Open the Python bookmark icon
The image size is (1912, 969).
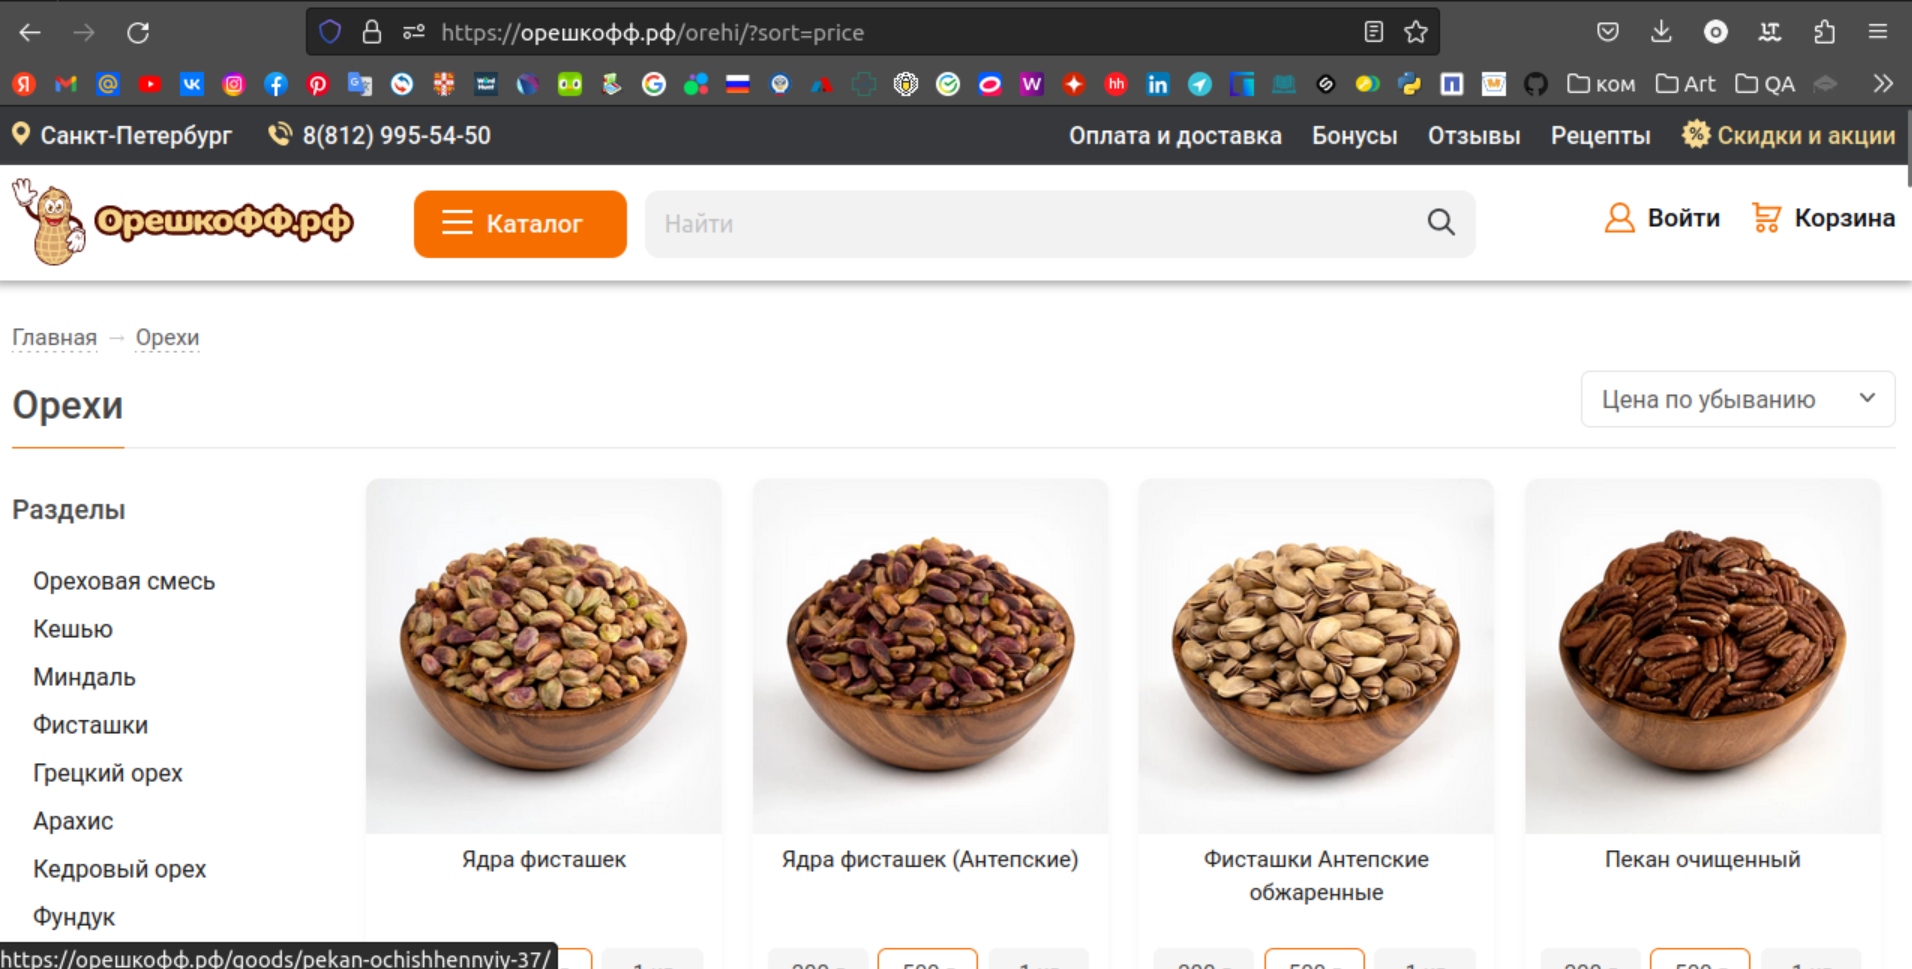[1410, 84]
